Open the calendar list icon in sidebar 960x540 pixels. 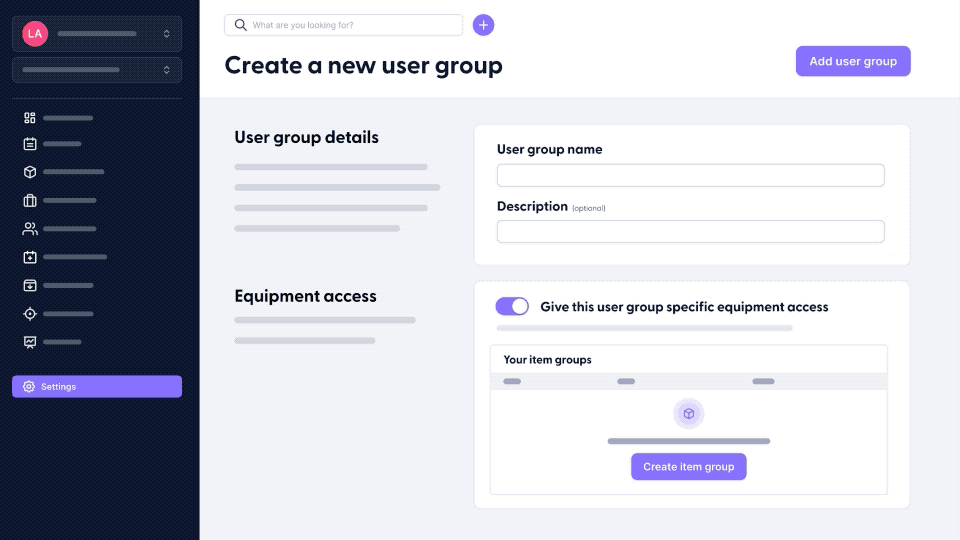[x=29, y=144]
